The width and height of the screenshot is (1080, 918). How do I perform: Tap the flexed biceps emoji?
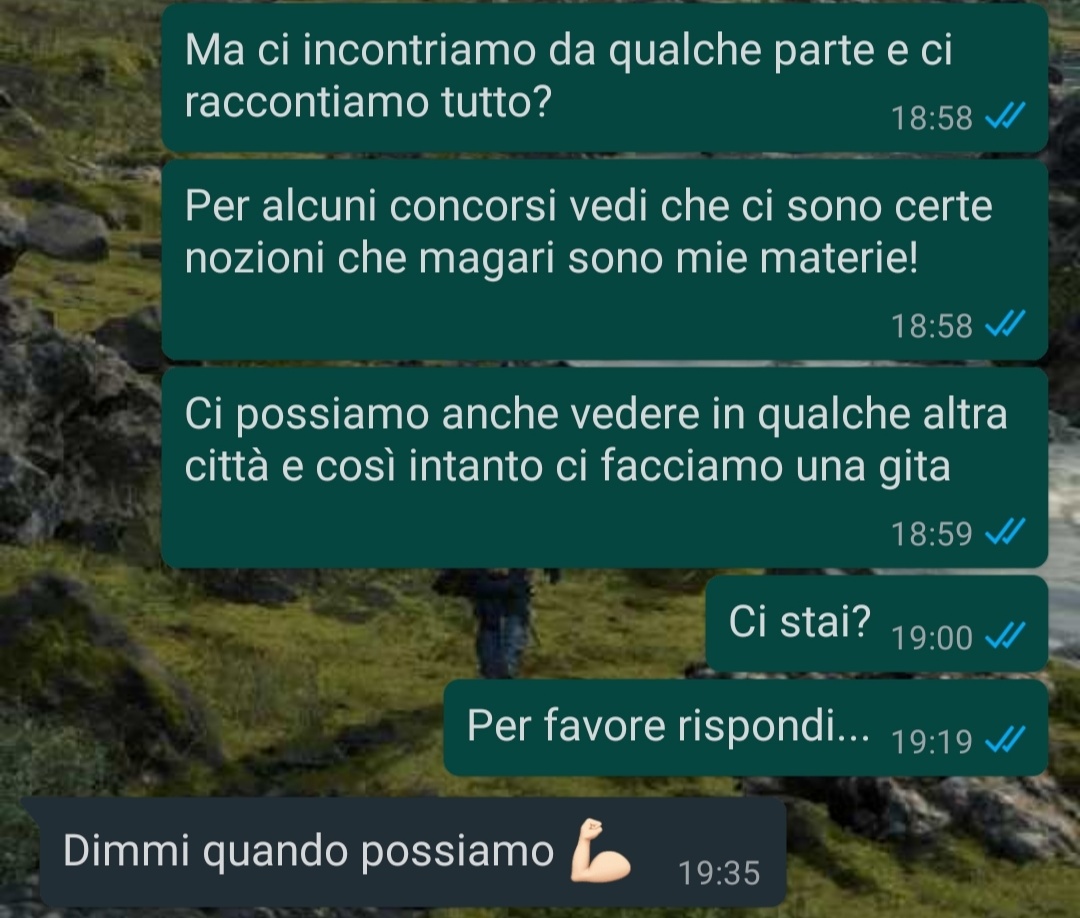(x=600, y=851)
